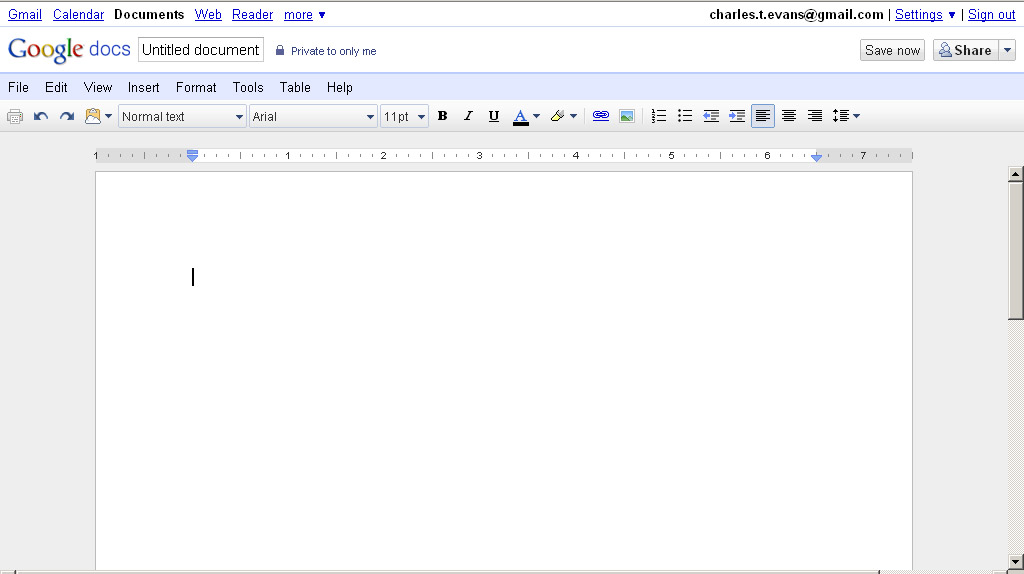Click the Reader link

(x=253, y=14)
